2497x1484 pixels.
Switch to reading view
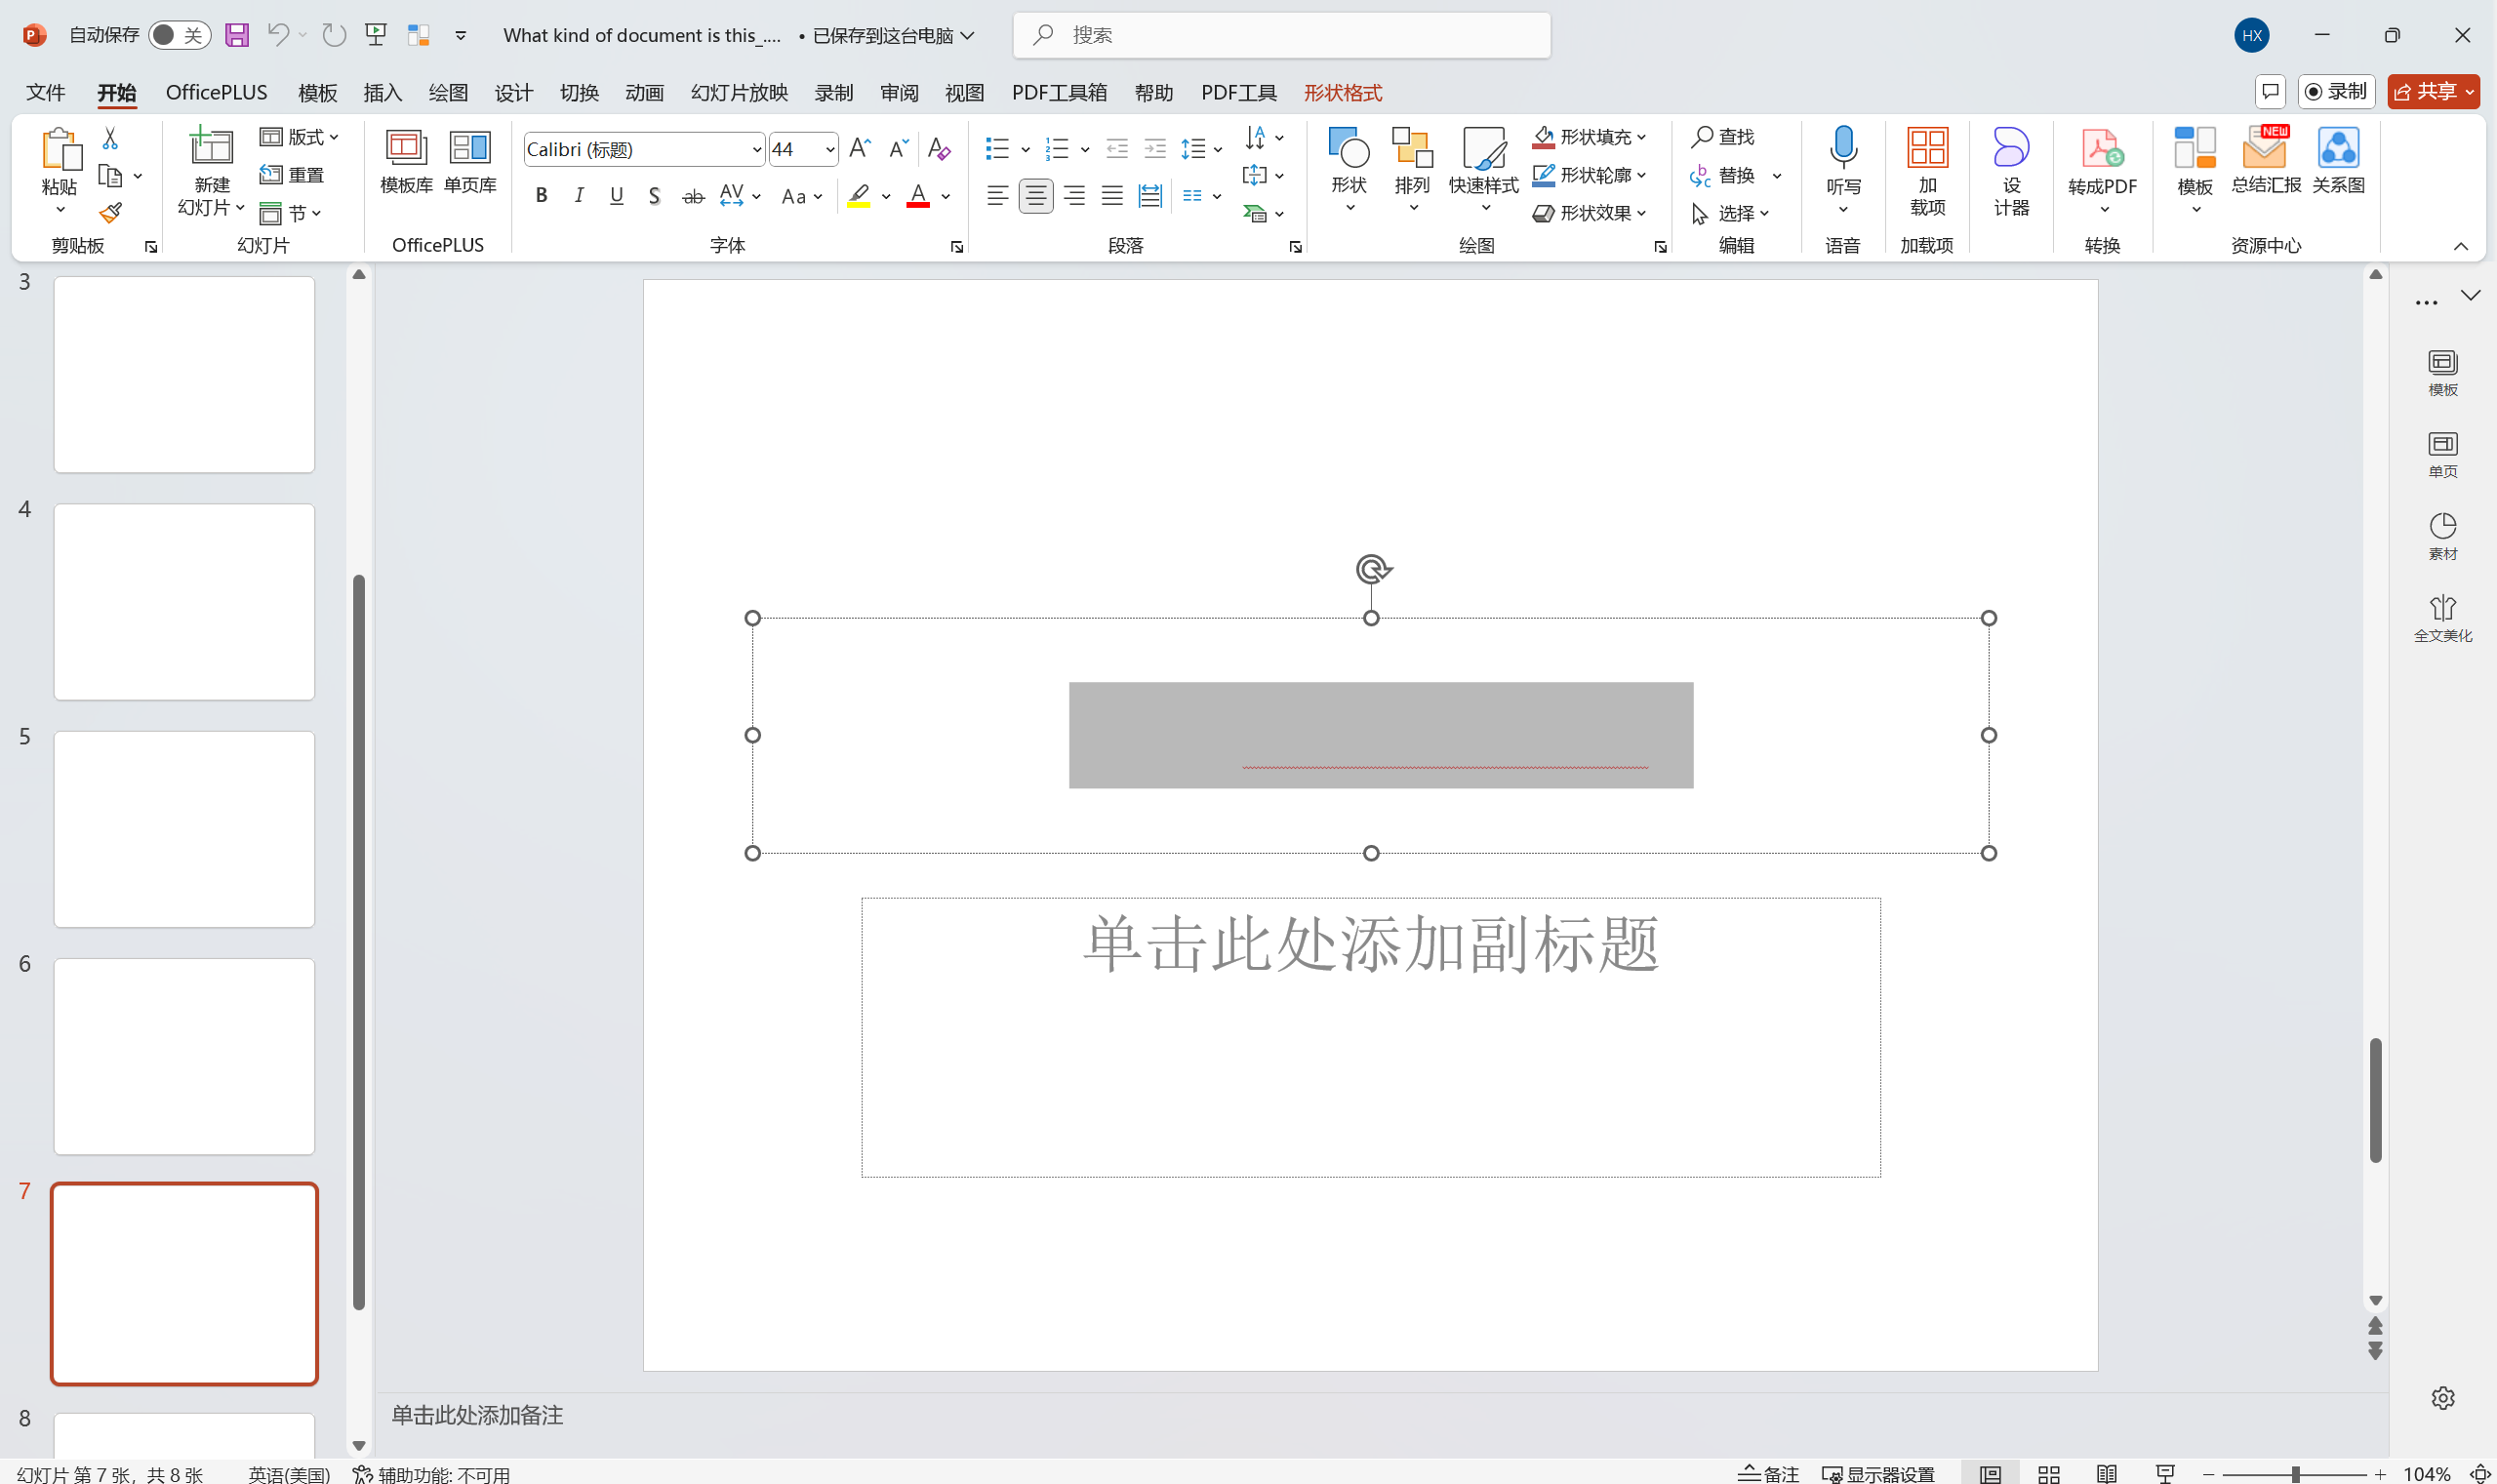coord(2106,1473)
